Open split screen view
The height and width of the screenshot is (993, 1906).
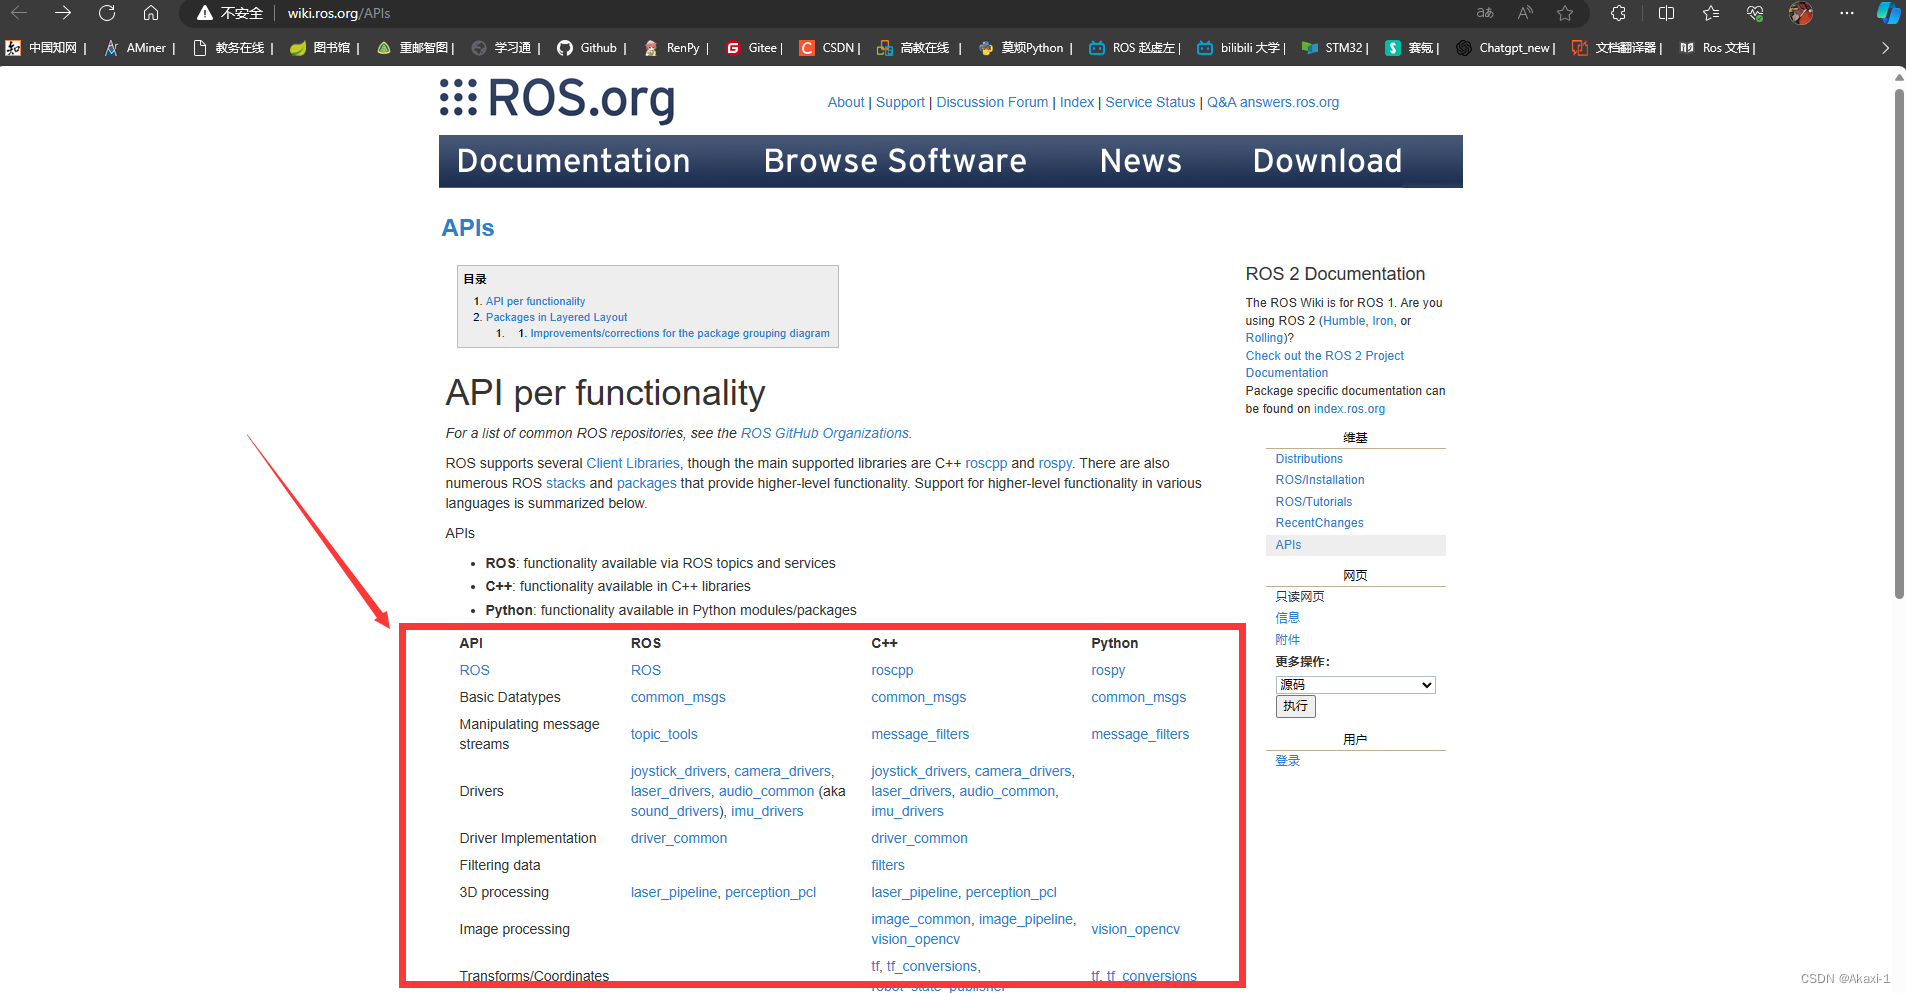[1665, 13]
